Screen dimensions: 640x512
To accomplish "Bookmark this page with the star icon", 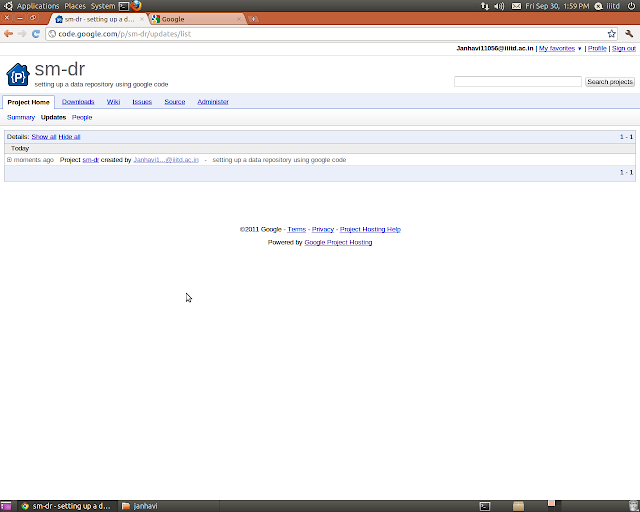I will tap(611, 34).
